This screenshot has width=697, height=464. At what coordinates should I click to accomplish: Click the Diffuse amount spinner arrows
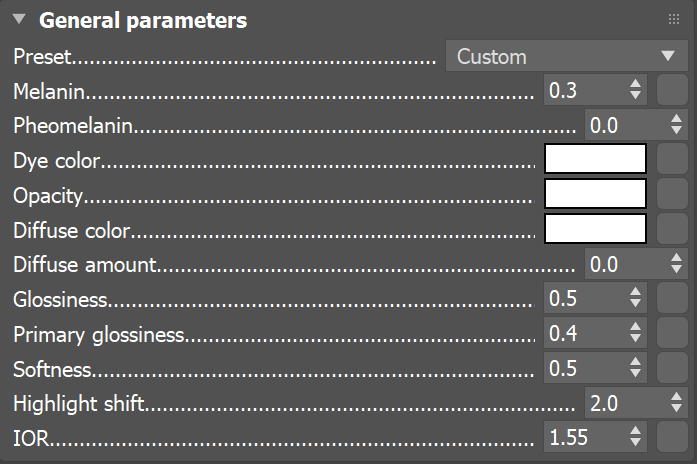(676, 264)
